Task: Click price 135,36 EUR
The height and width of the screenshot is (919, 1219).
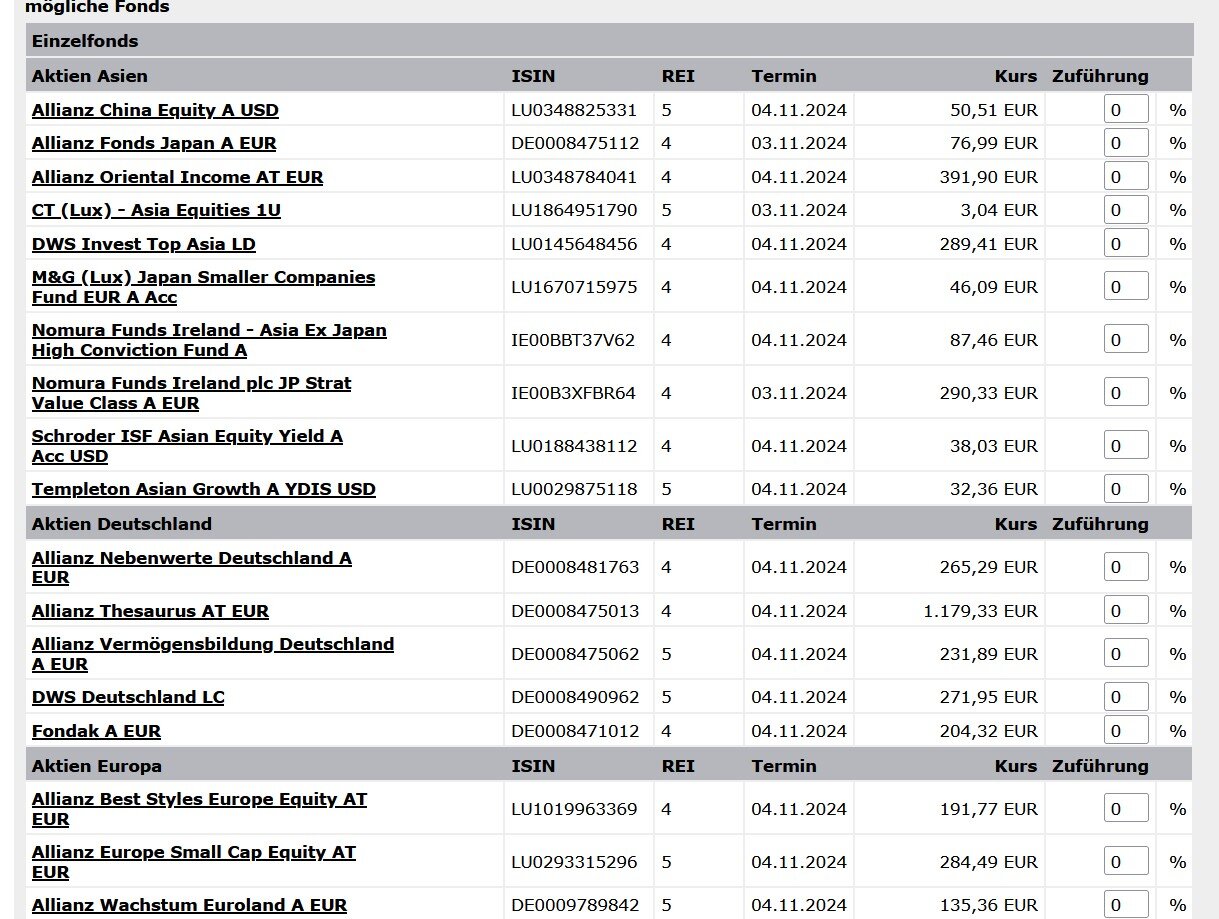Action: [989, 905]
